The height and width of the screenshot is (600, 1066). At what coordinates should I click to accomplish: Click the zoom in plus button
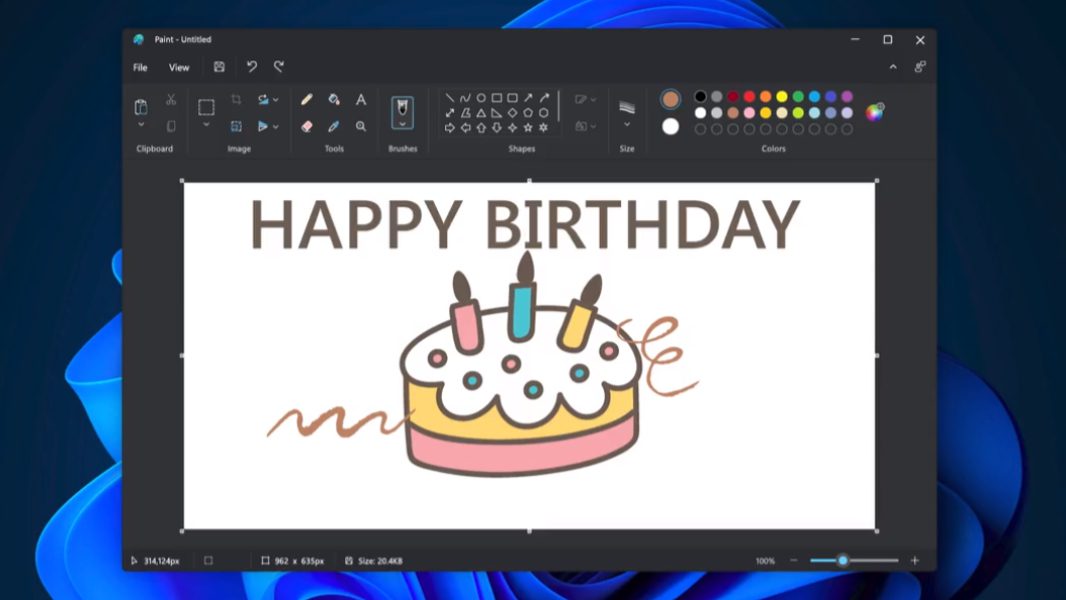point(915,561)
